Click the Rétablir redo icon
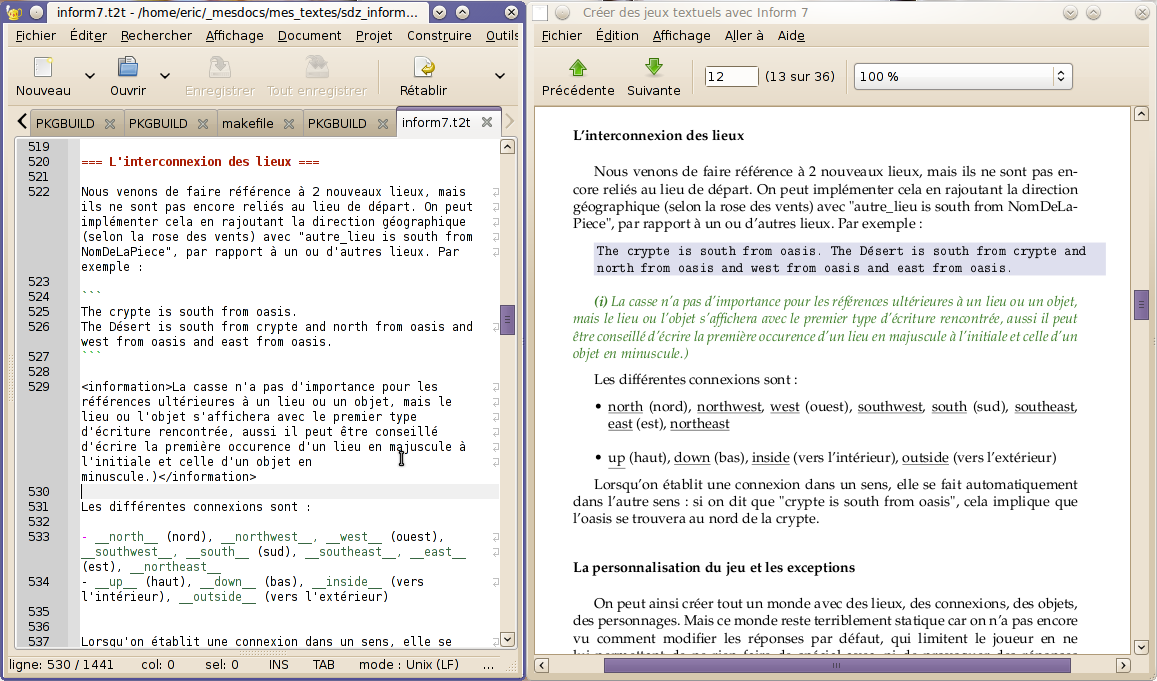Screen dimensions: 1157x681 423,68
